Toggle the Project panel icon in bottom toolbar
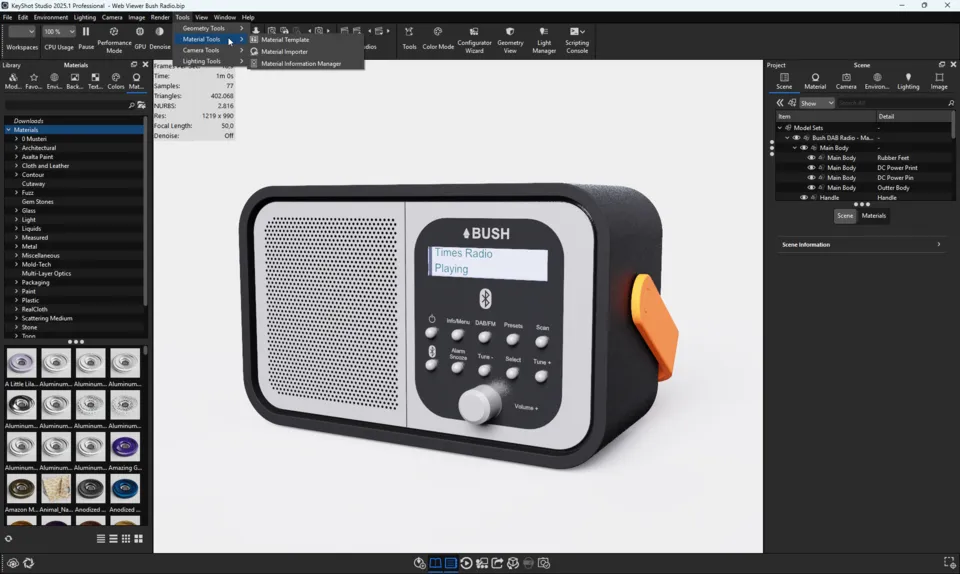This screenshot has height=574, width=960. coord(451,563)
